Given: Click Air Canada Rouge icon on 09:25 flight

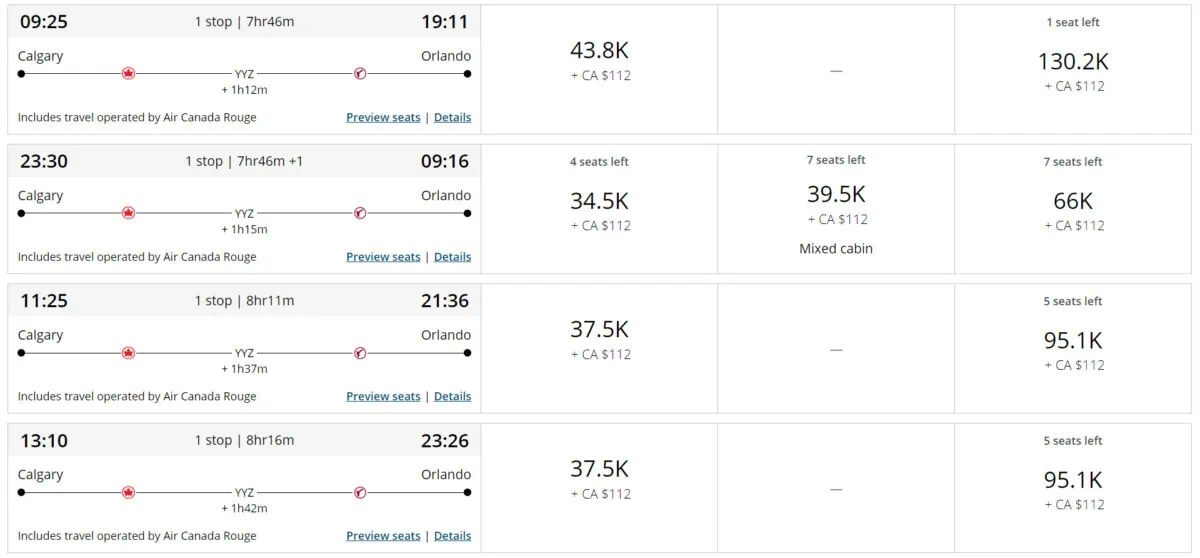Looking at the screenshot, I should click(x=360, y=73).
